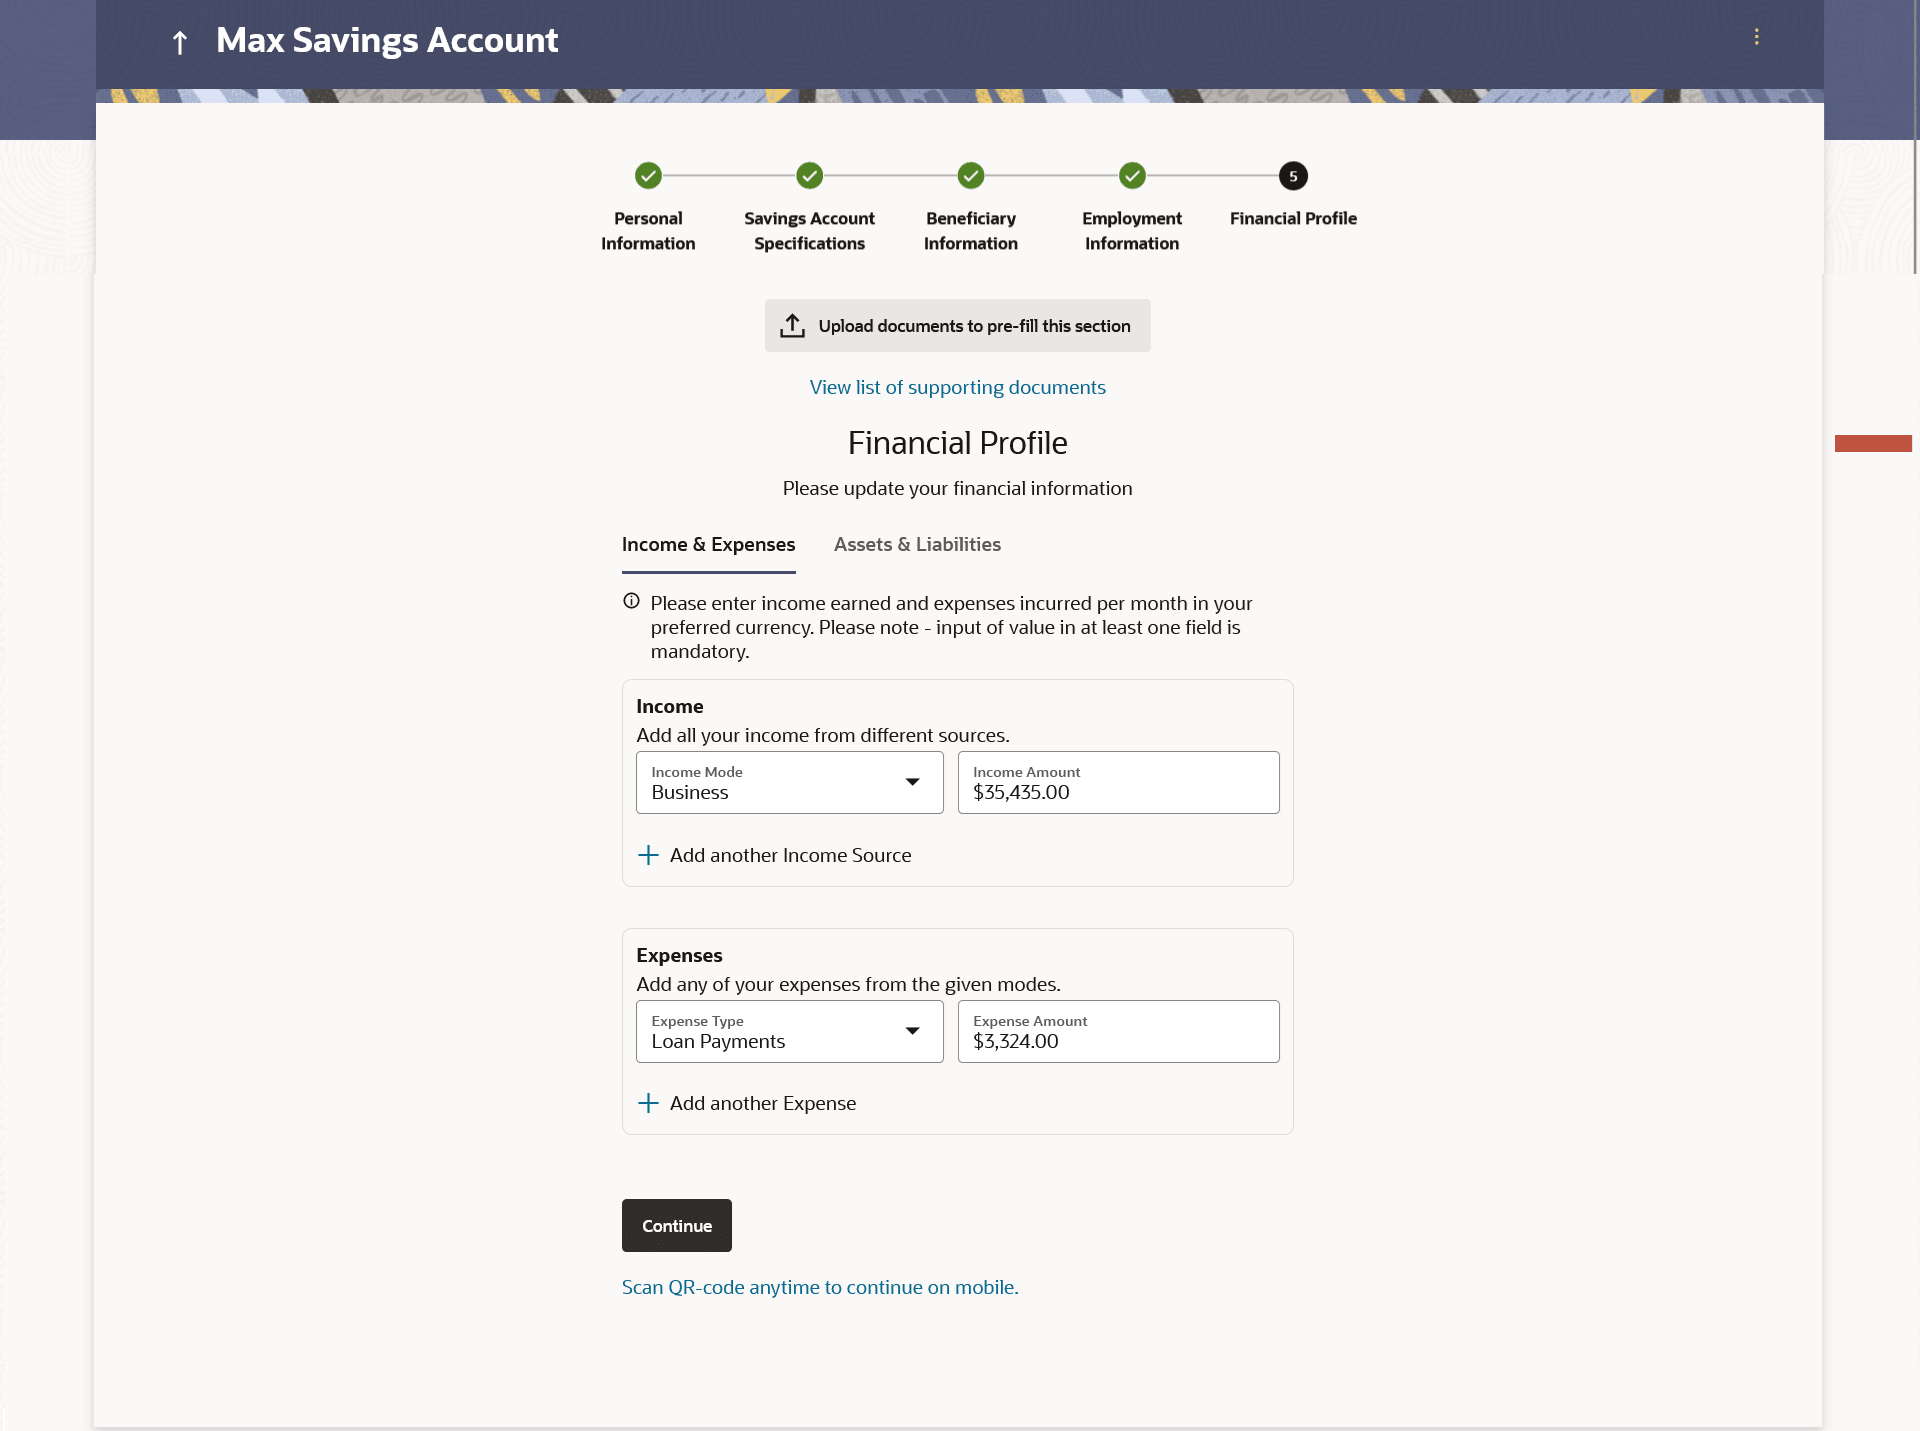Click the Employment Information step checkmark
This screenshot has width=1920, height=1431.
tap(1131, 176)
